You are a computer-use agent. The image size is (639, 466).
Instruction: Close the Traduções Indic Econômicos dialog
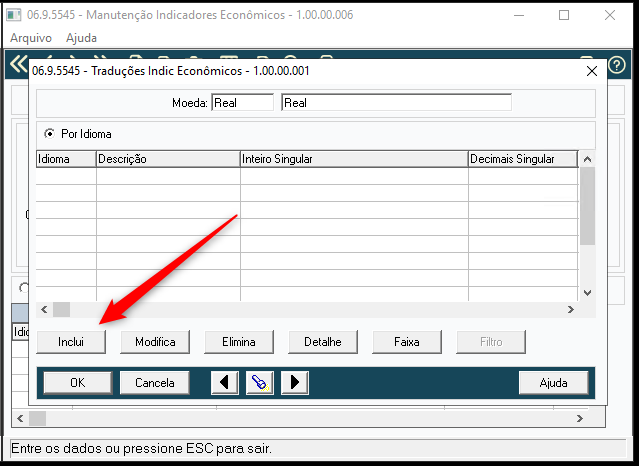click(591, 70)
